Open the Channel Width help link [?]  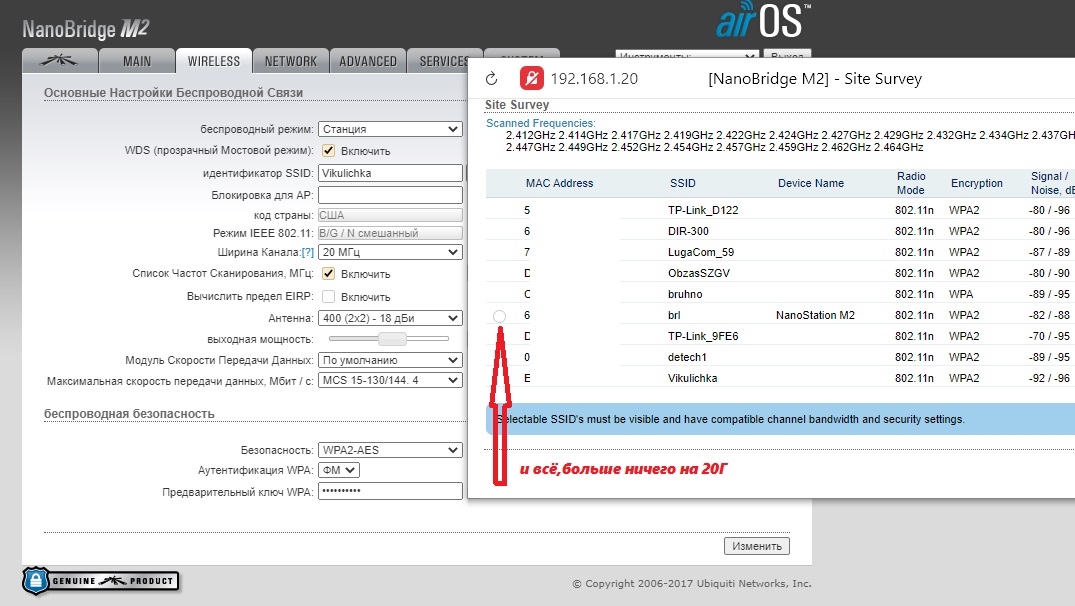[x=308, y=252]
